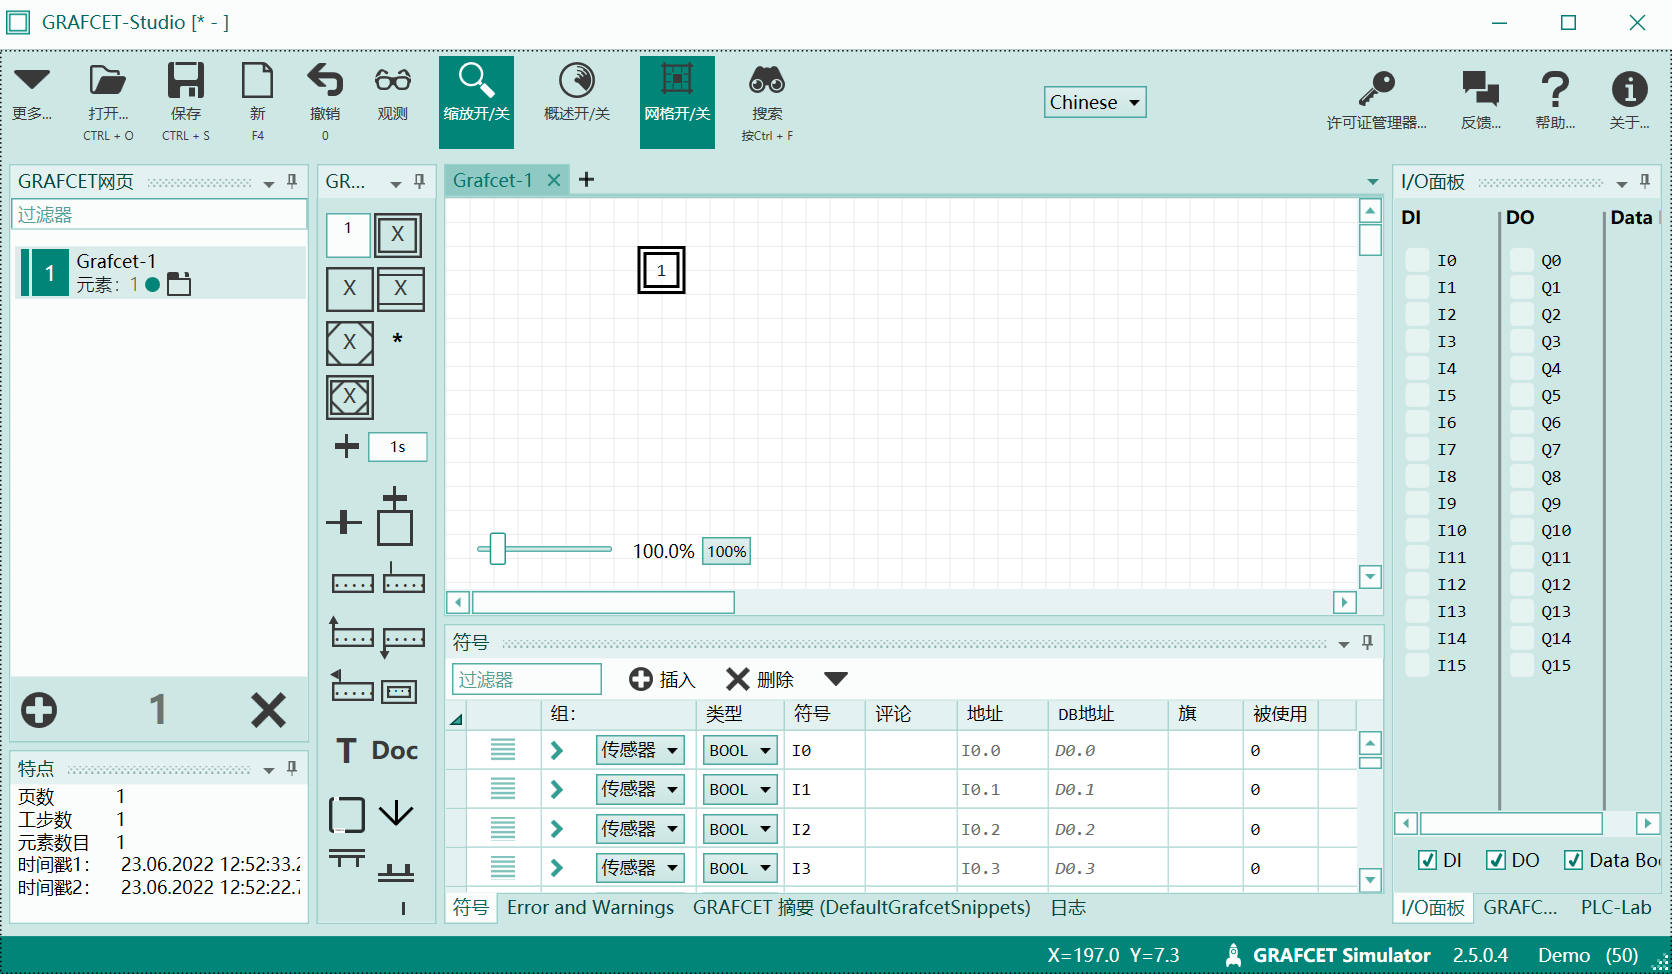Select the asterisk activation link tool

click(x=398, y=340)
